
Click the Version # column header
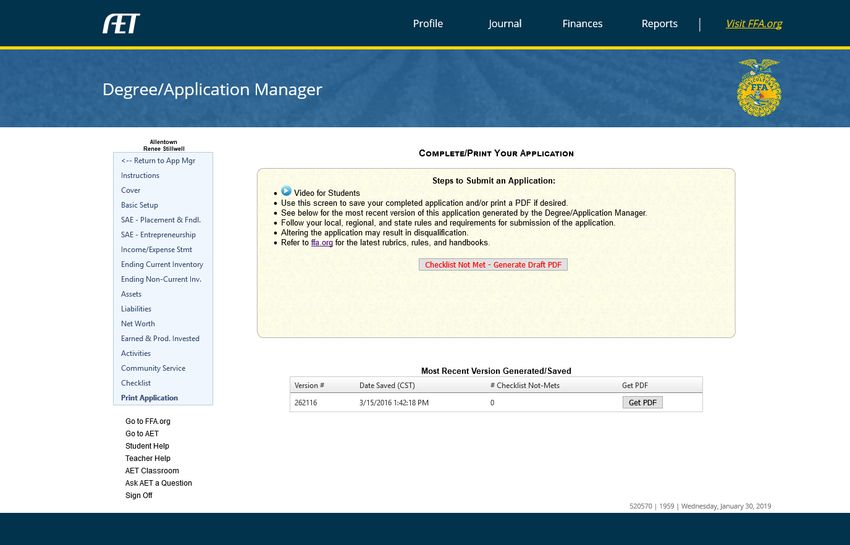[x=309, y=385]
